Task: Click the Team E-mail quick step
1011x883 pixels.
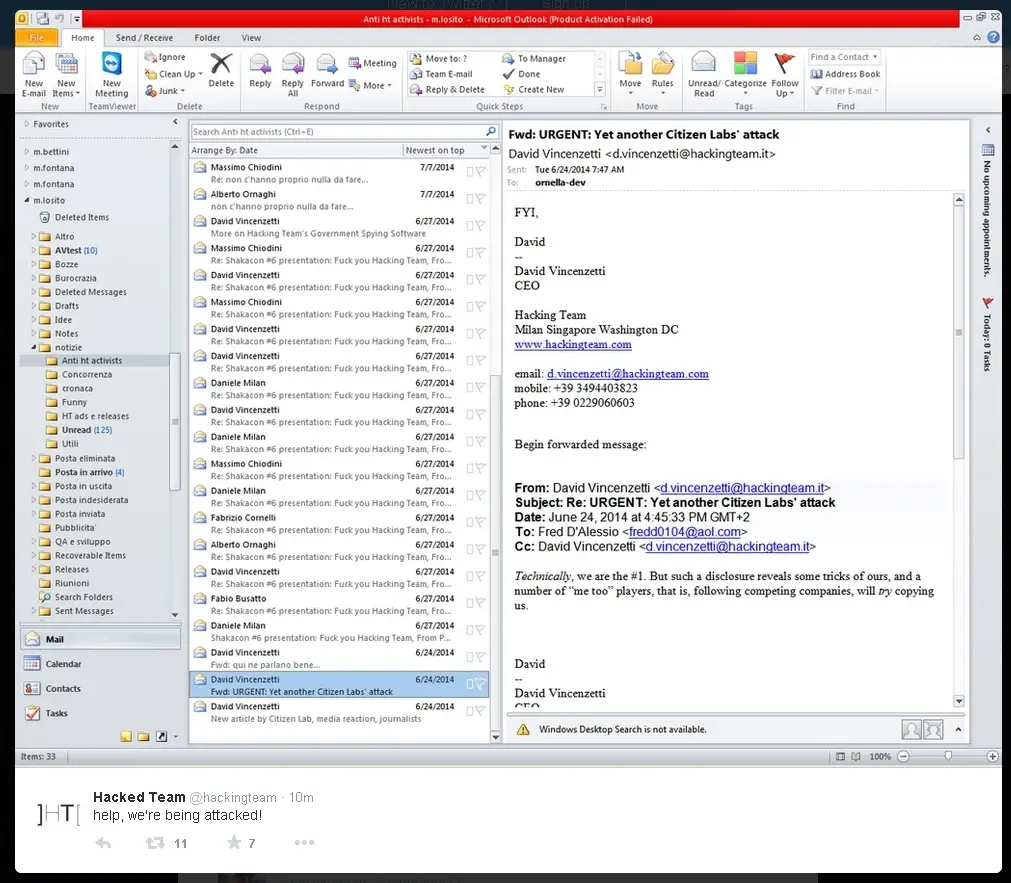Action: click(x=441, y=74)
